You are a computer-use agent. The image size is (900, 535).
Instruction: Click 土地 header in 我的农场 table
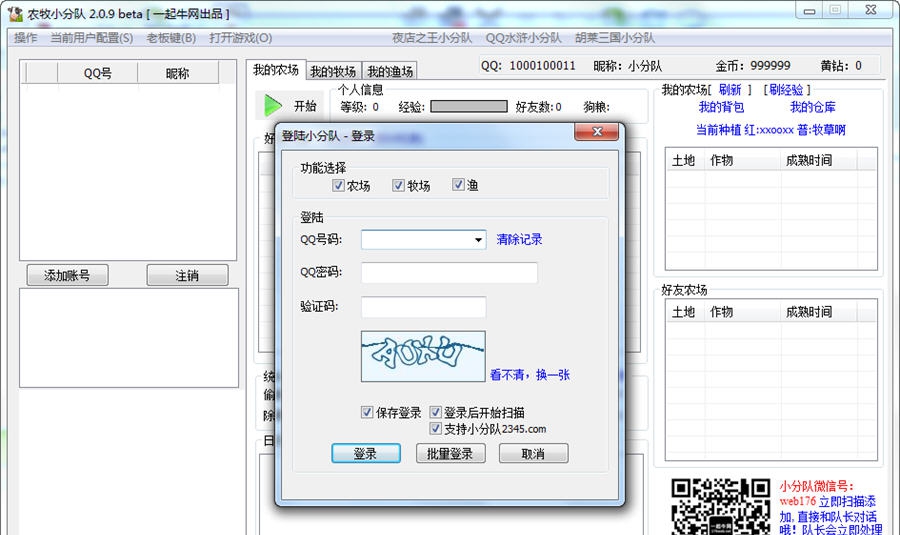684,160
